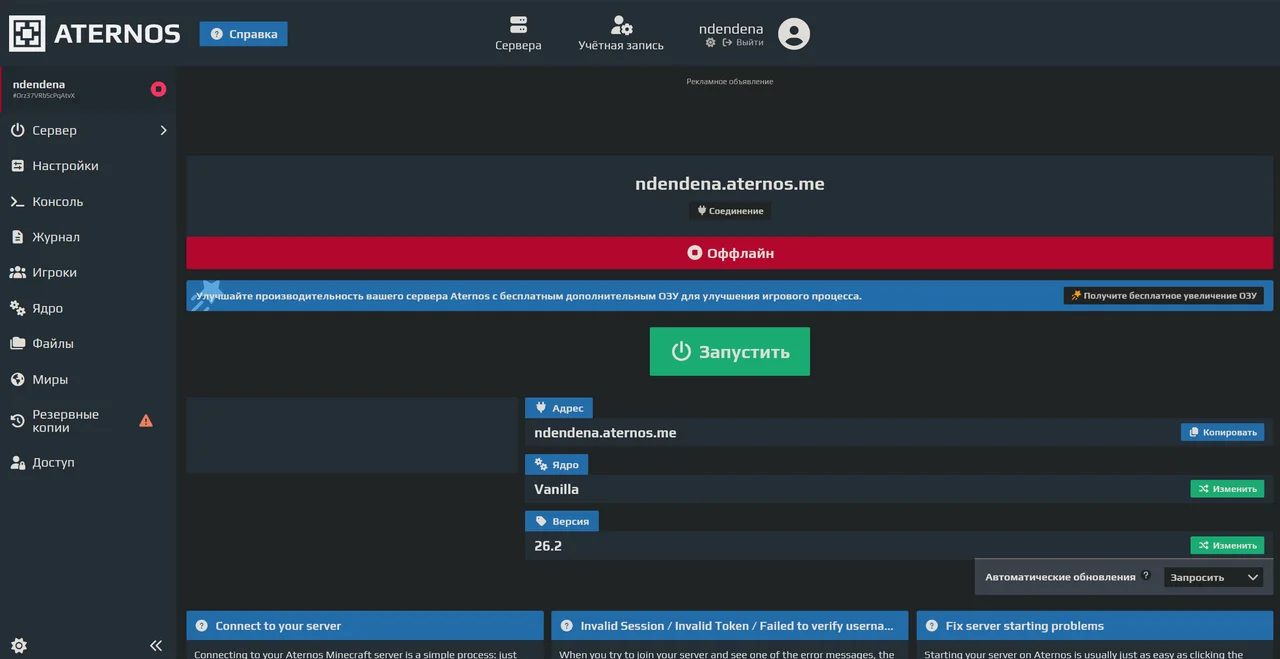The height and width of the screenshot is (659, 1280).
Task: Click question icon on Fix server starting problems
Action: tap(932, 626)
